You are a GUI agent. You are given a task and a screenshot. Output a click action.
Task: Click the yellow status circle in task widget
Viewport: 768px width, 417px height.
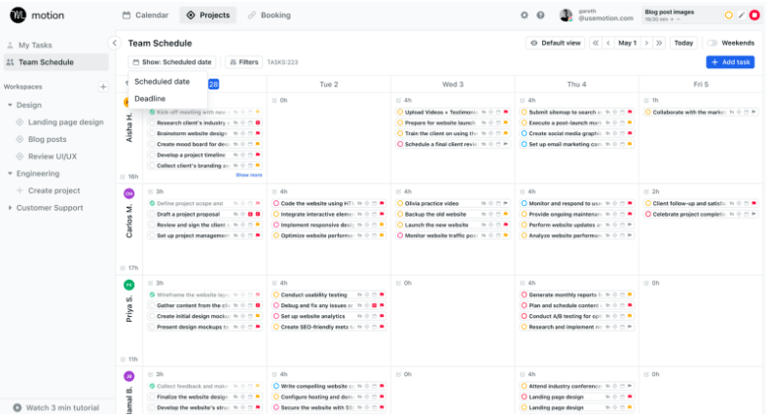pos(729,15)
